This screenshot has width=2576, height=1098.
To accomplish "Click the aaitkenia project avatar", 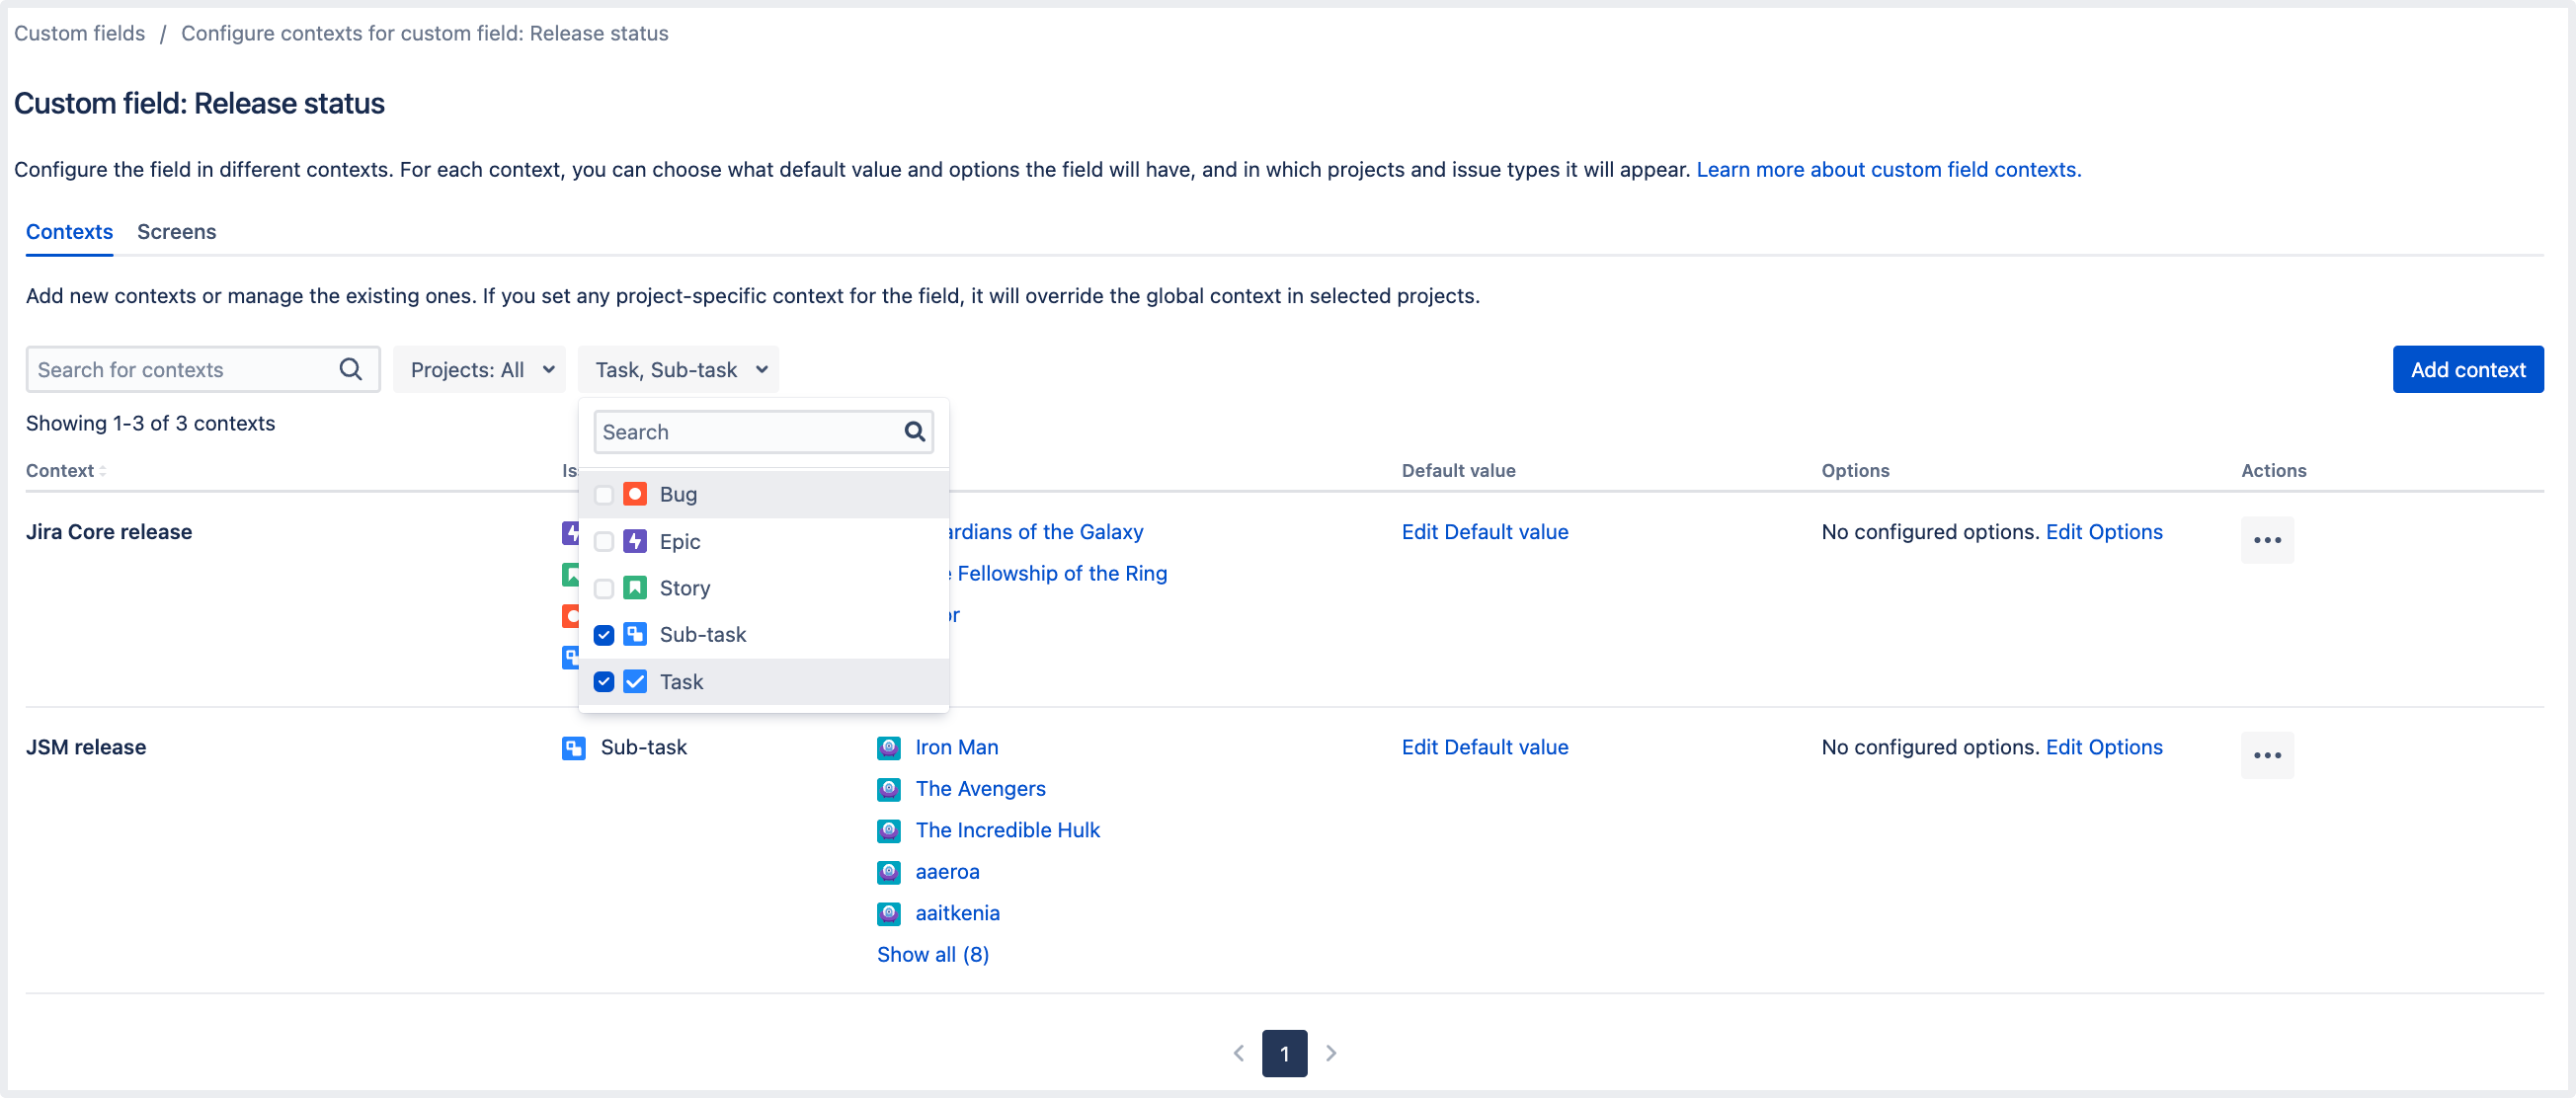I will point(889,913).
